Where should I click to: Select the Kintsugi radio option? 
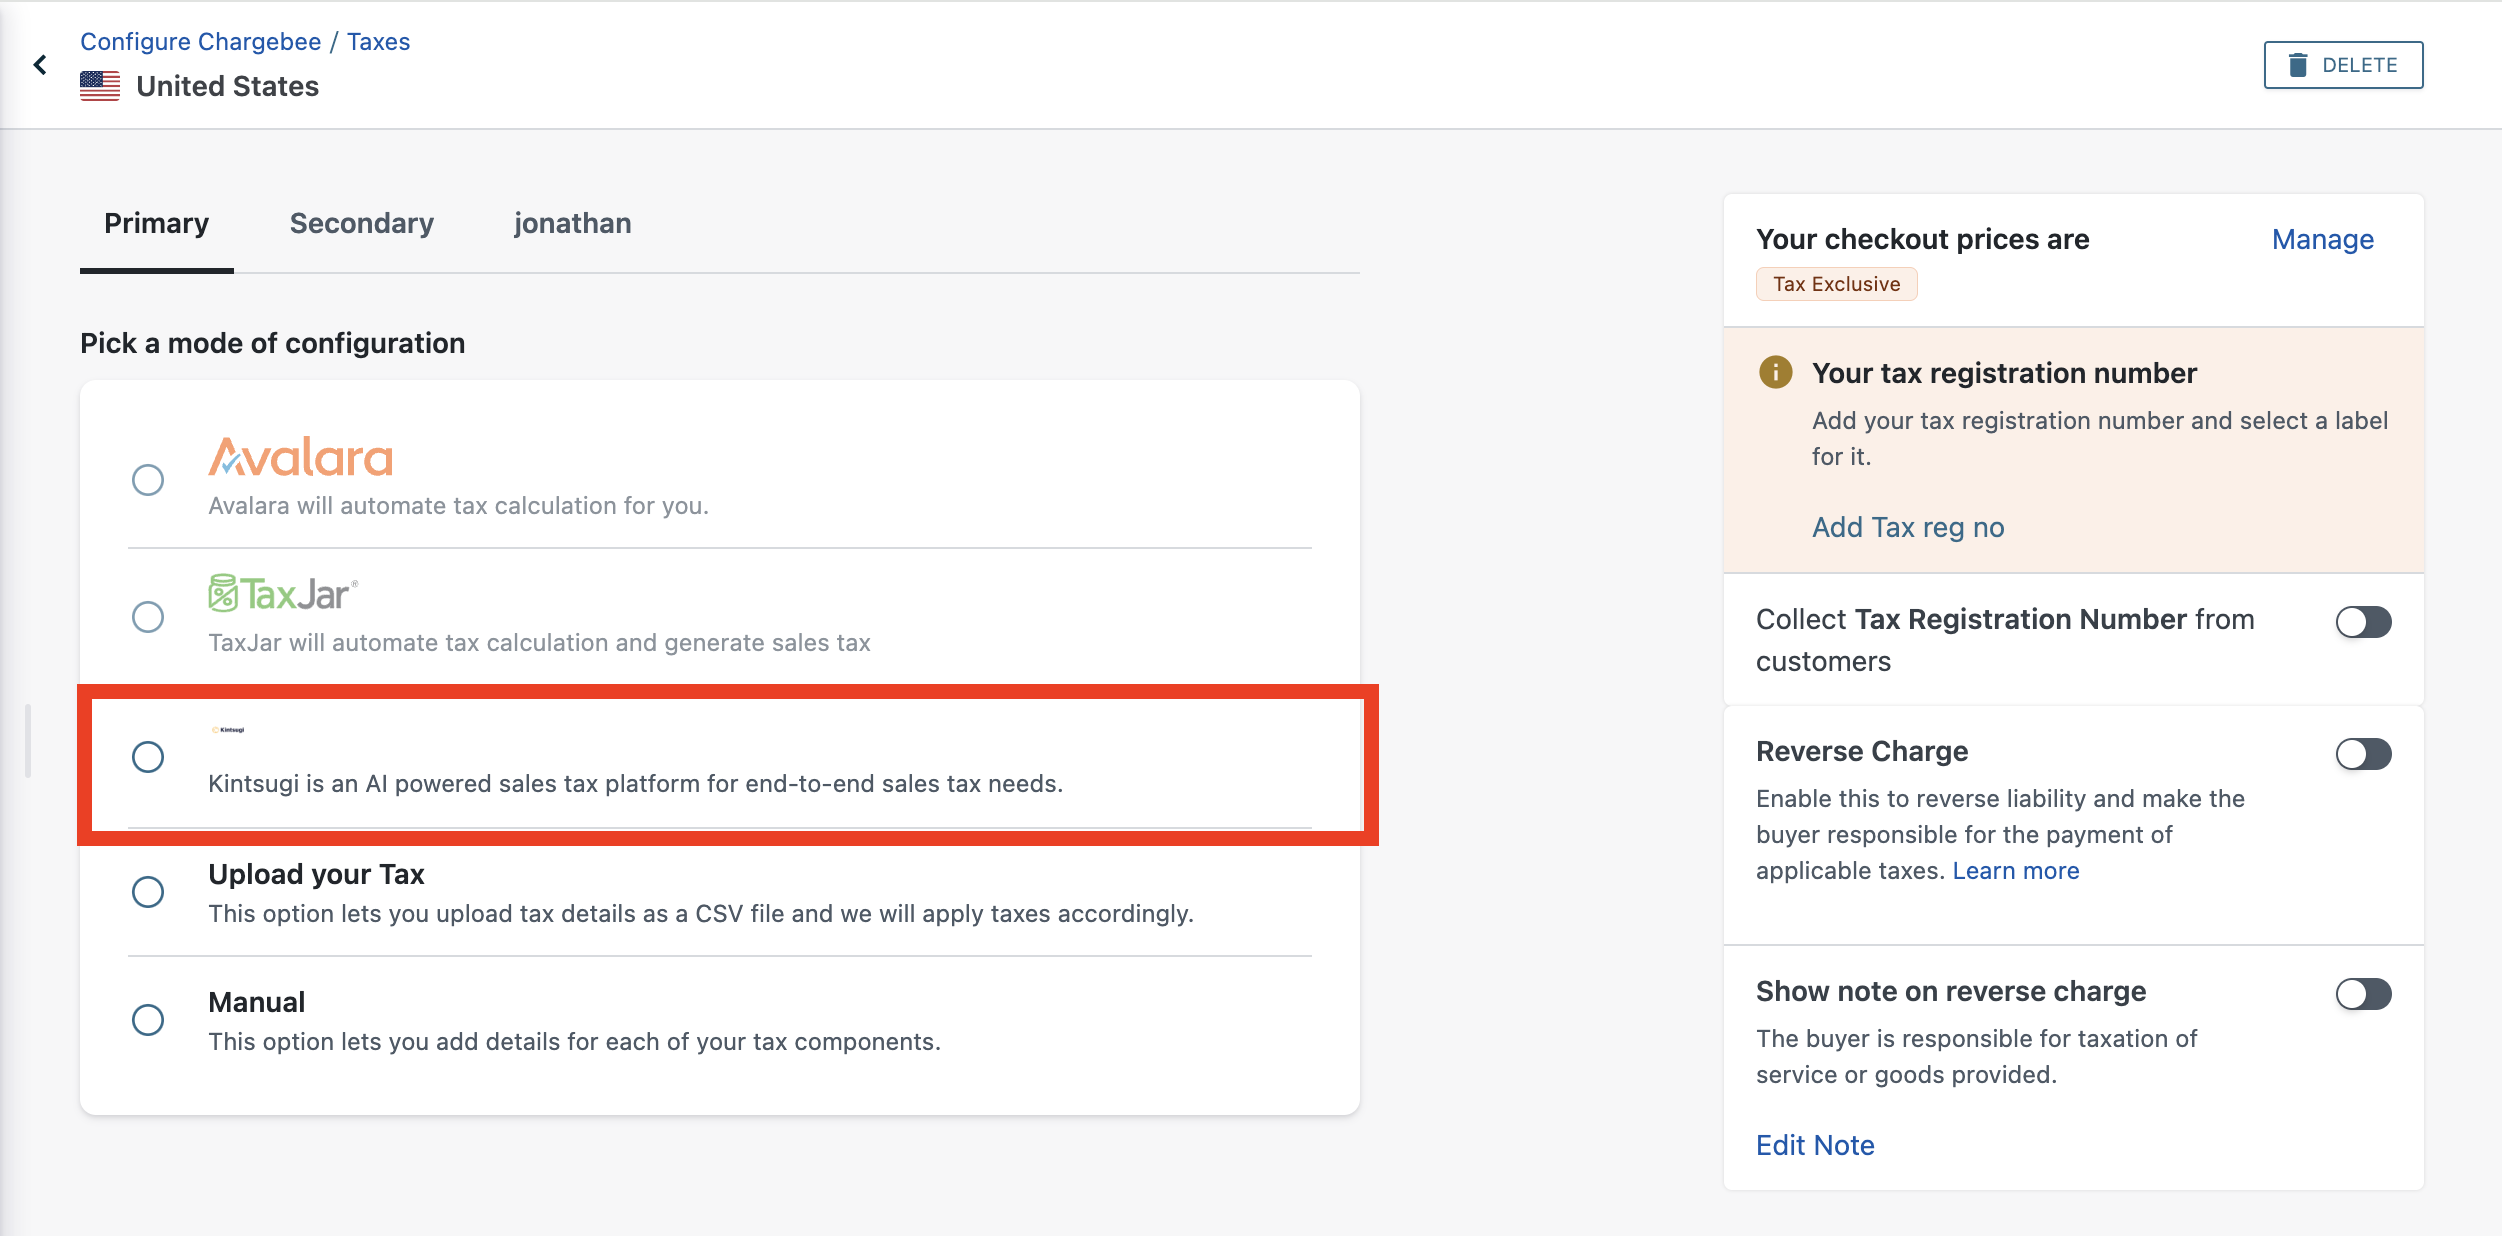pyautogui.click(x=148, y=757)
